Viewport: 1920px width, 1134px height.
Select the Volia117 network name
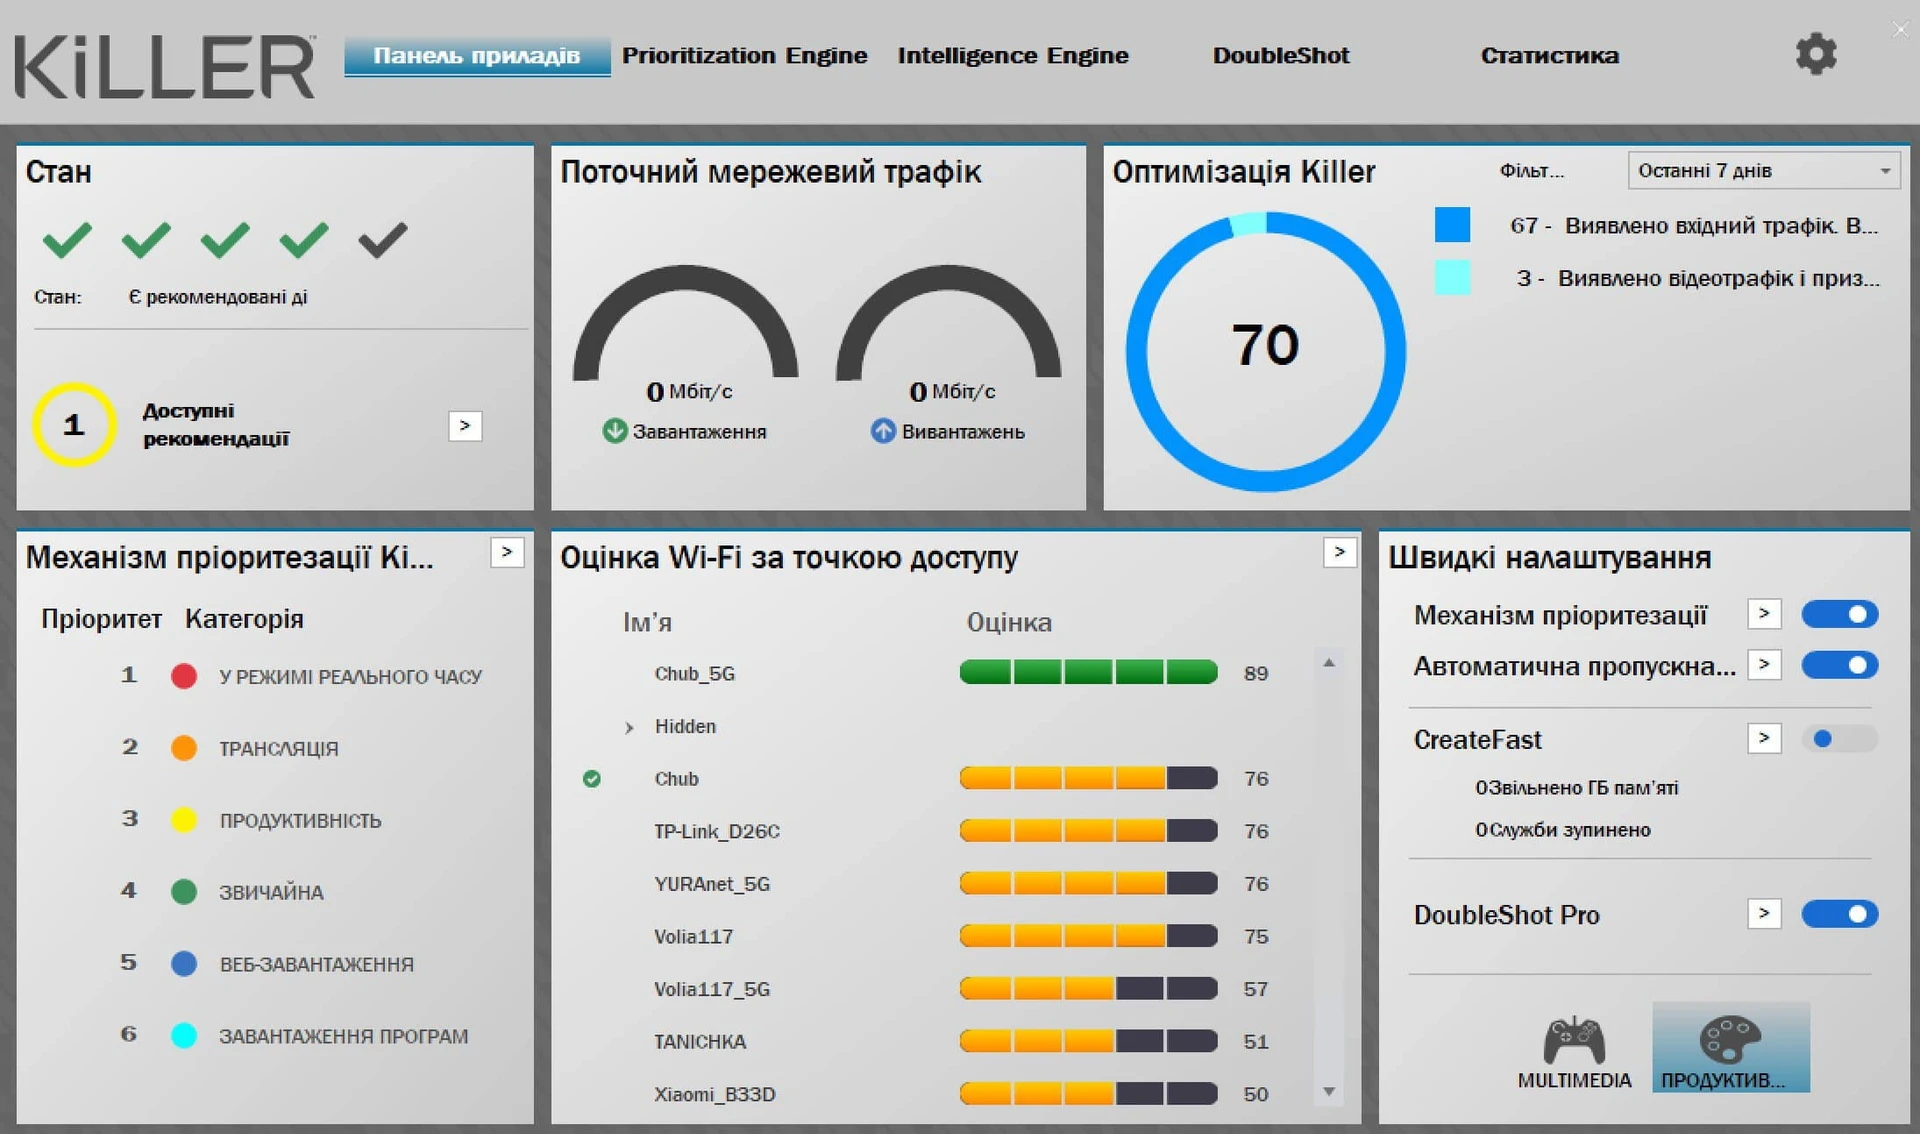(694, 937)
